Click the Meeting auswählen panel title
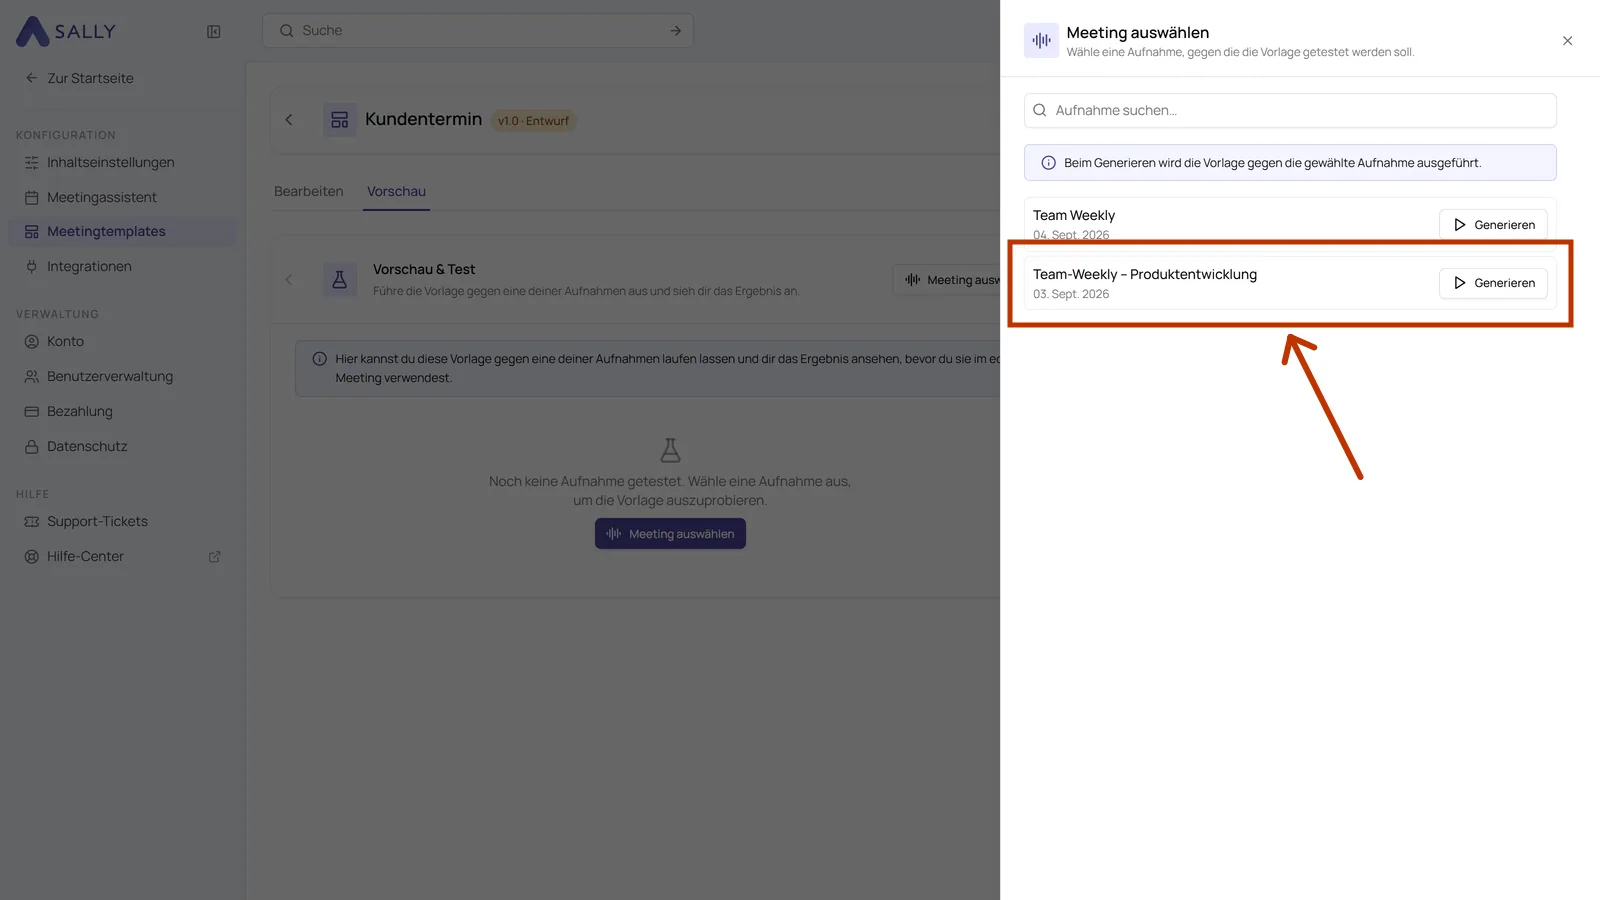The image size is (1600, 900). tap(1138, 33)
